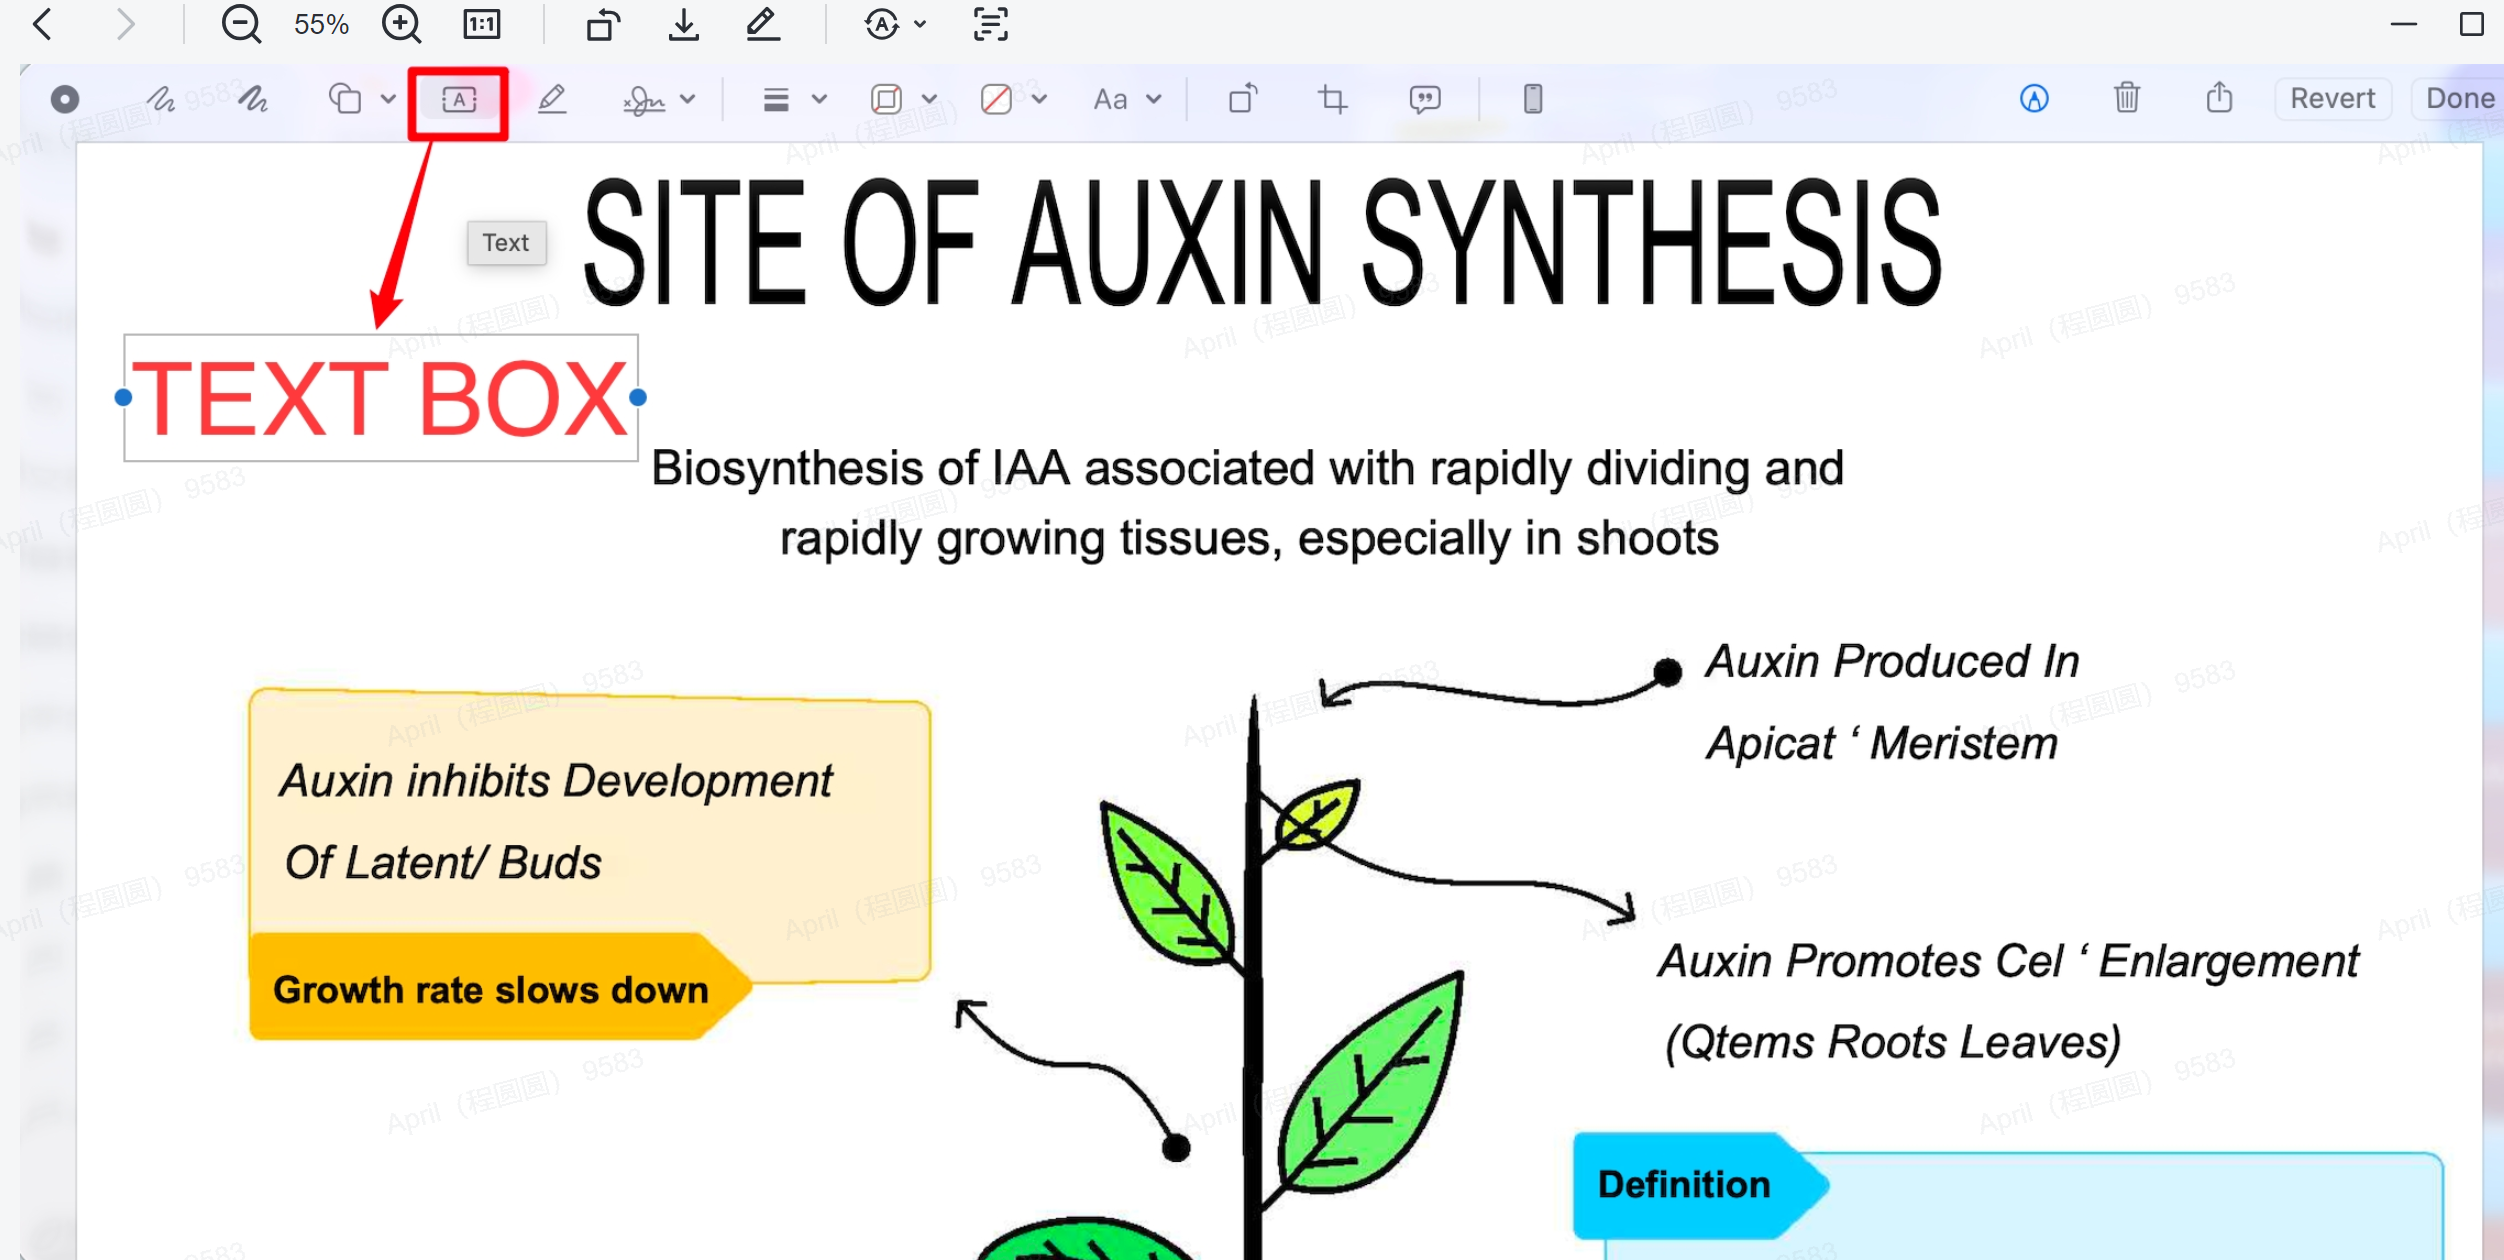This screenshot has height=1260, width=2504.
Task: Show actual size with 1:1 icon
Action: pyautogui.click(x=482, y=24)
